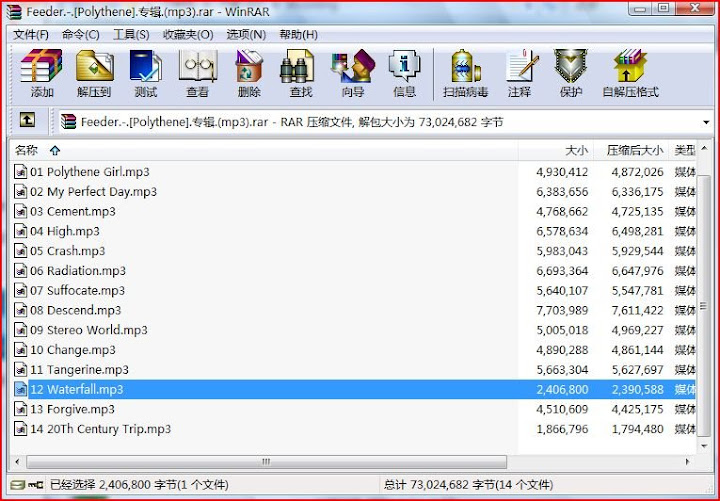
Task: Open the 注释 (Comment) tool
Action: pyautogui.click(x=519, y=73)
